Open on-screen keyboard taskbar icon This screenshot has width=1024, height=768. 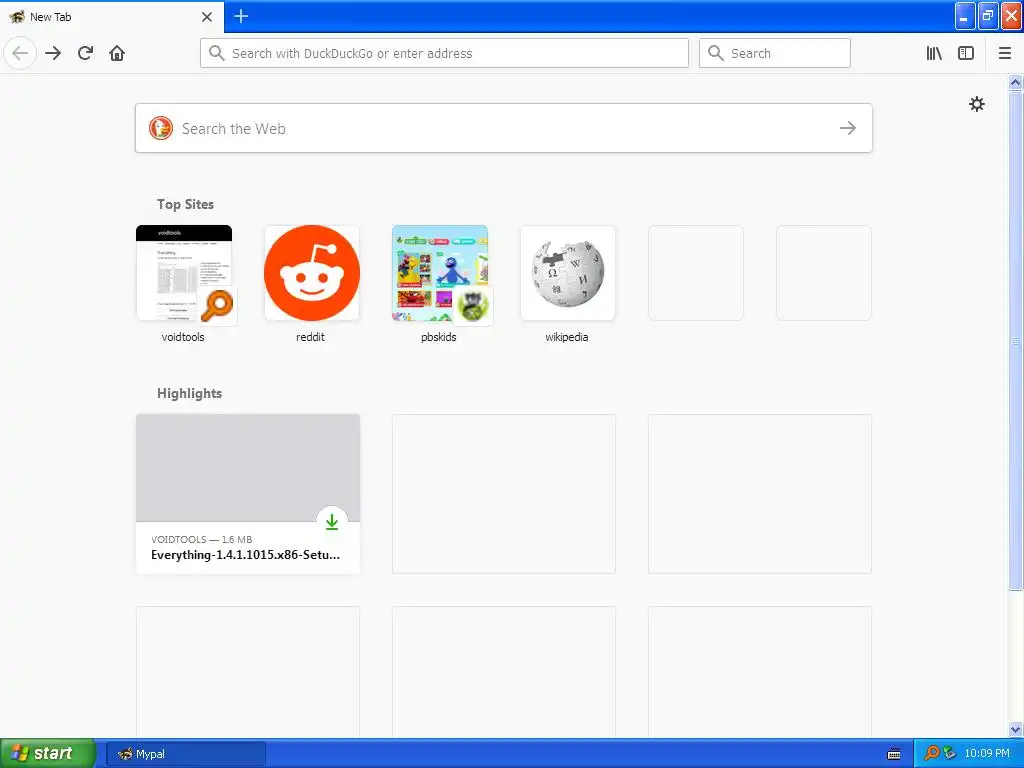pyautogui.click(x=894, y=754)
